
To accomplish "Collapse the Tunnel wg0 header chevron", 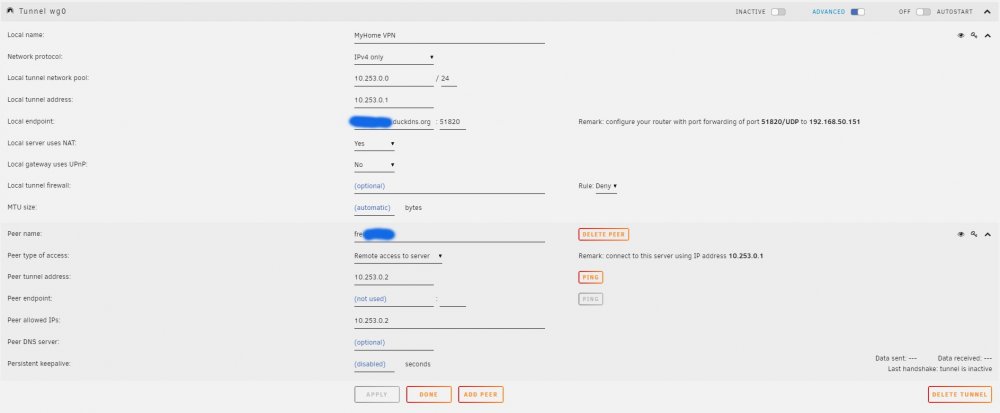I will (987, 11).
